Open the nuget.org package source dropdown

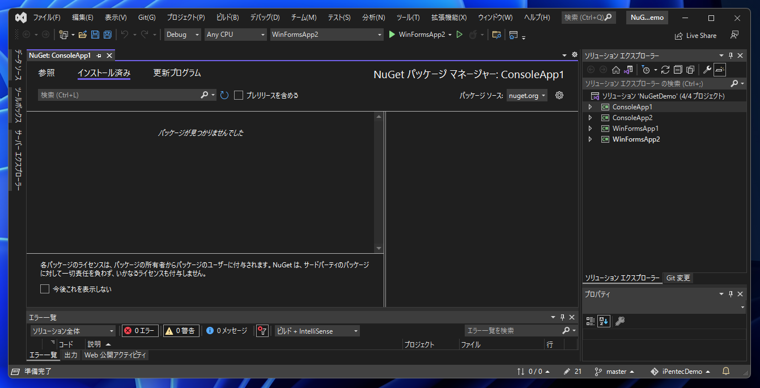[x=527, y=96]
